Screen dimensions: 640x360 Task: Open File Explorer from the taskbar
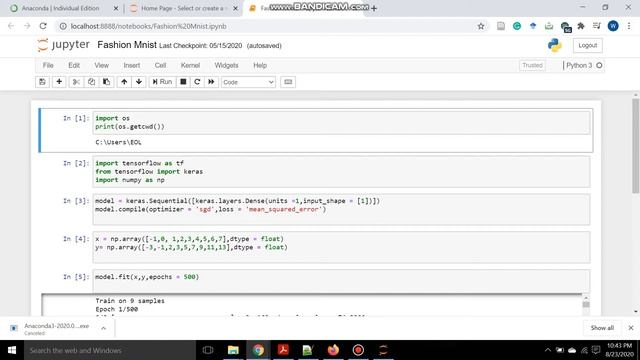click(233, 350)
